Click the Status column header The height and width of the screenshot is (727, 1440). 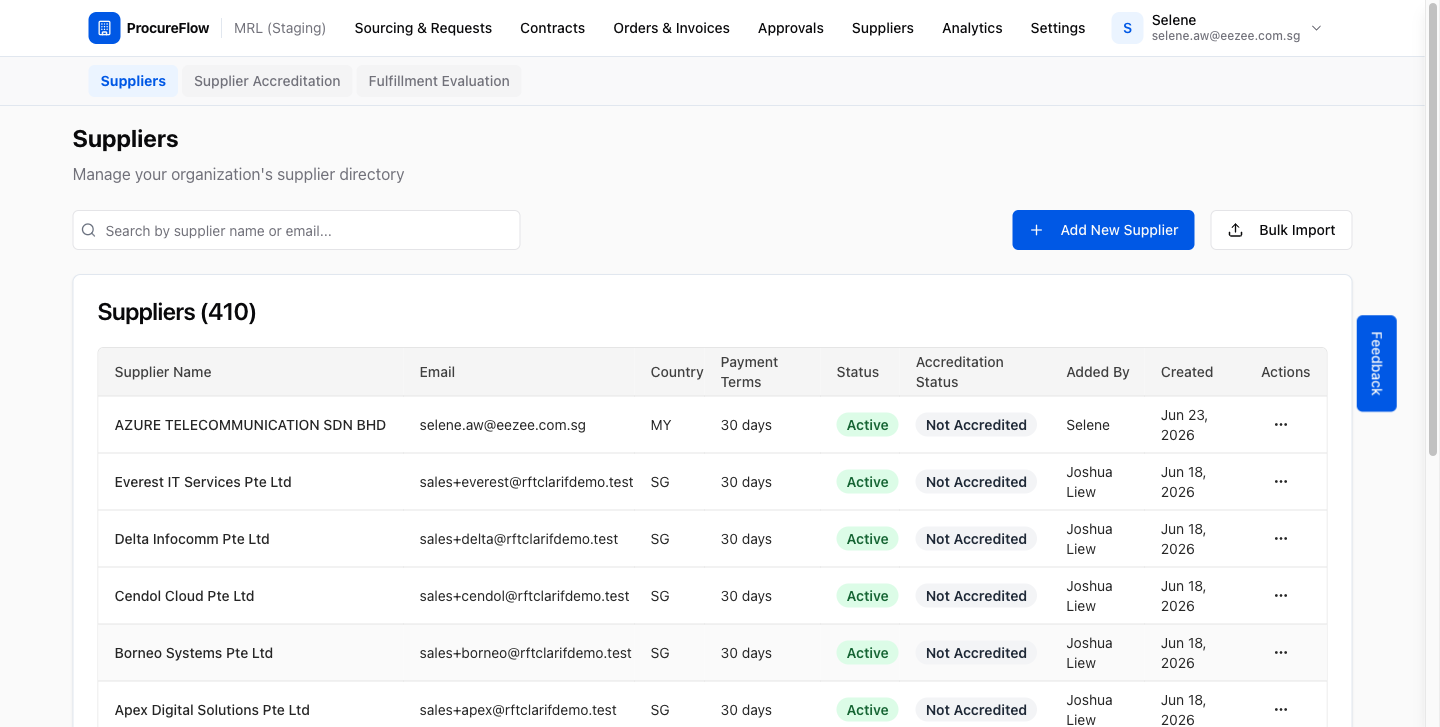click(x=857, y=372)
